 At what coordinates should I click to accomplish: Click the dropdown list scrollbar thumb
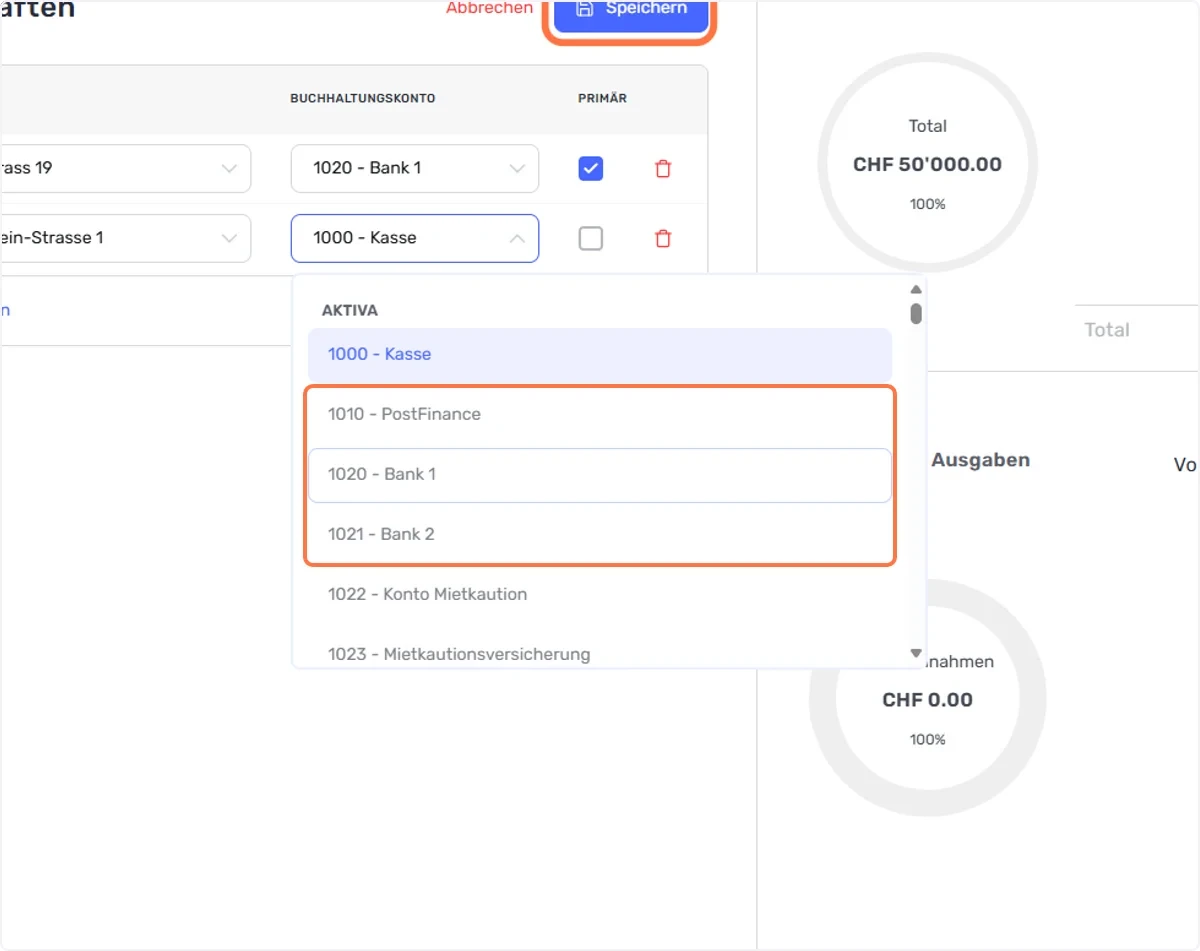point(916,314)
